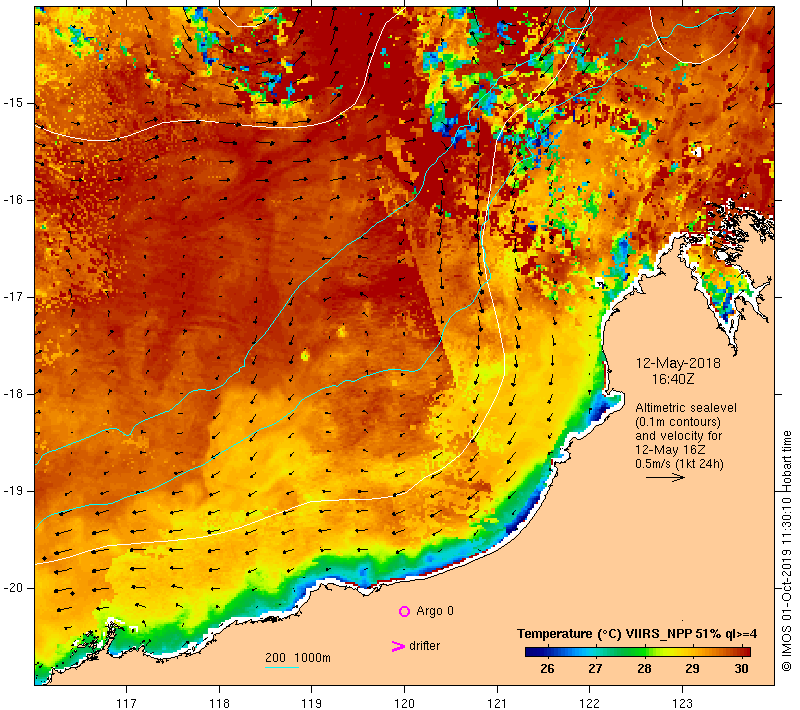This screenshot has width=800, height=710.
Task: Click the '12-May 16Z' caption line
Action: [x=670, y=450]
